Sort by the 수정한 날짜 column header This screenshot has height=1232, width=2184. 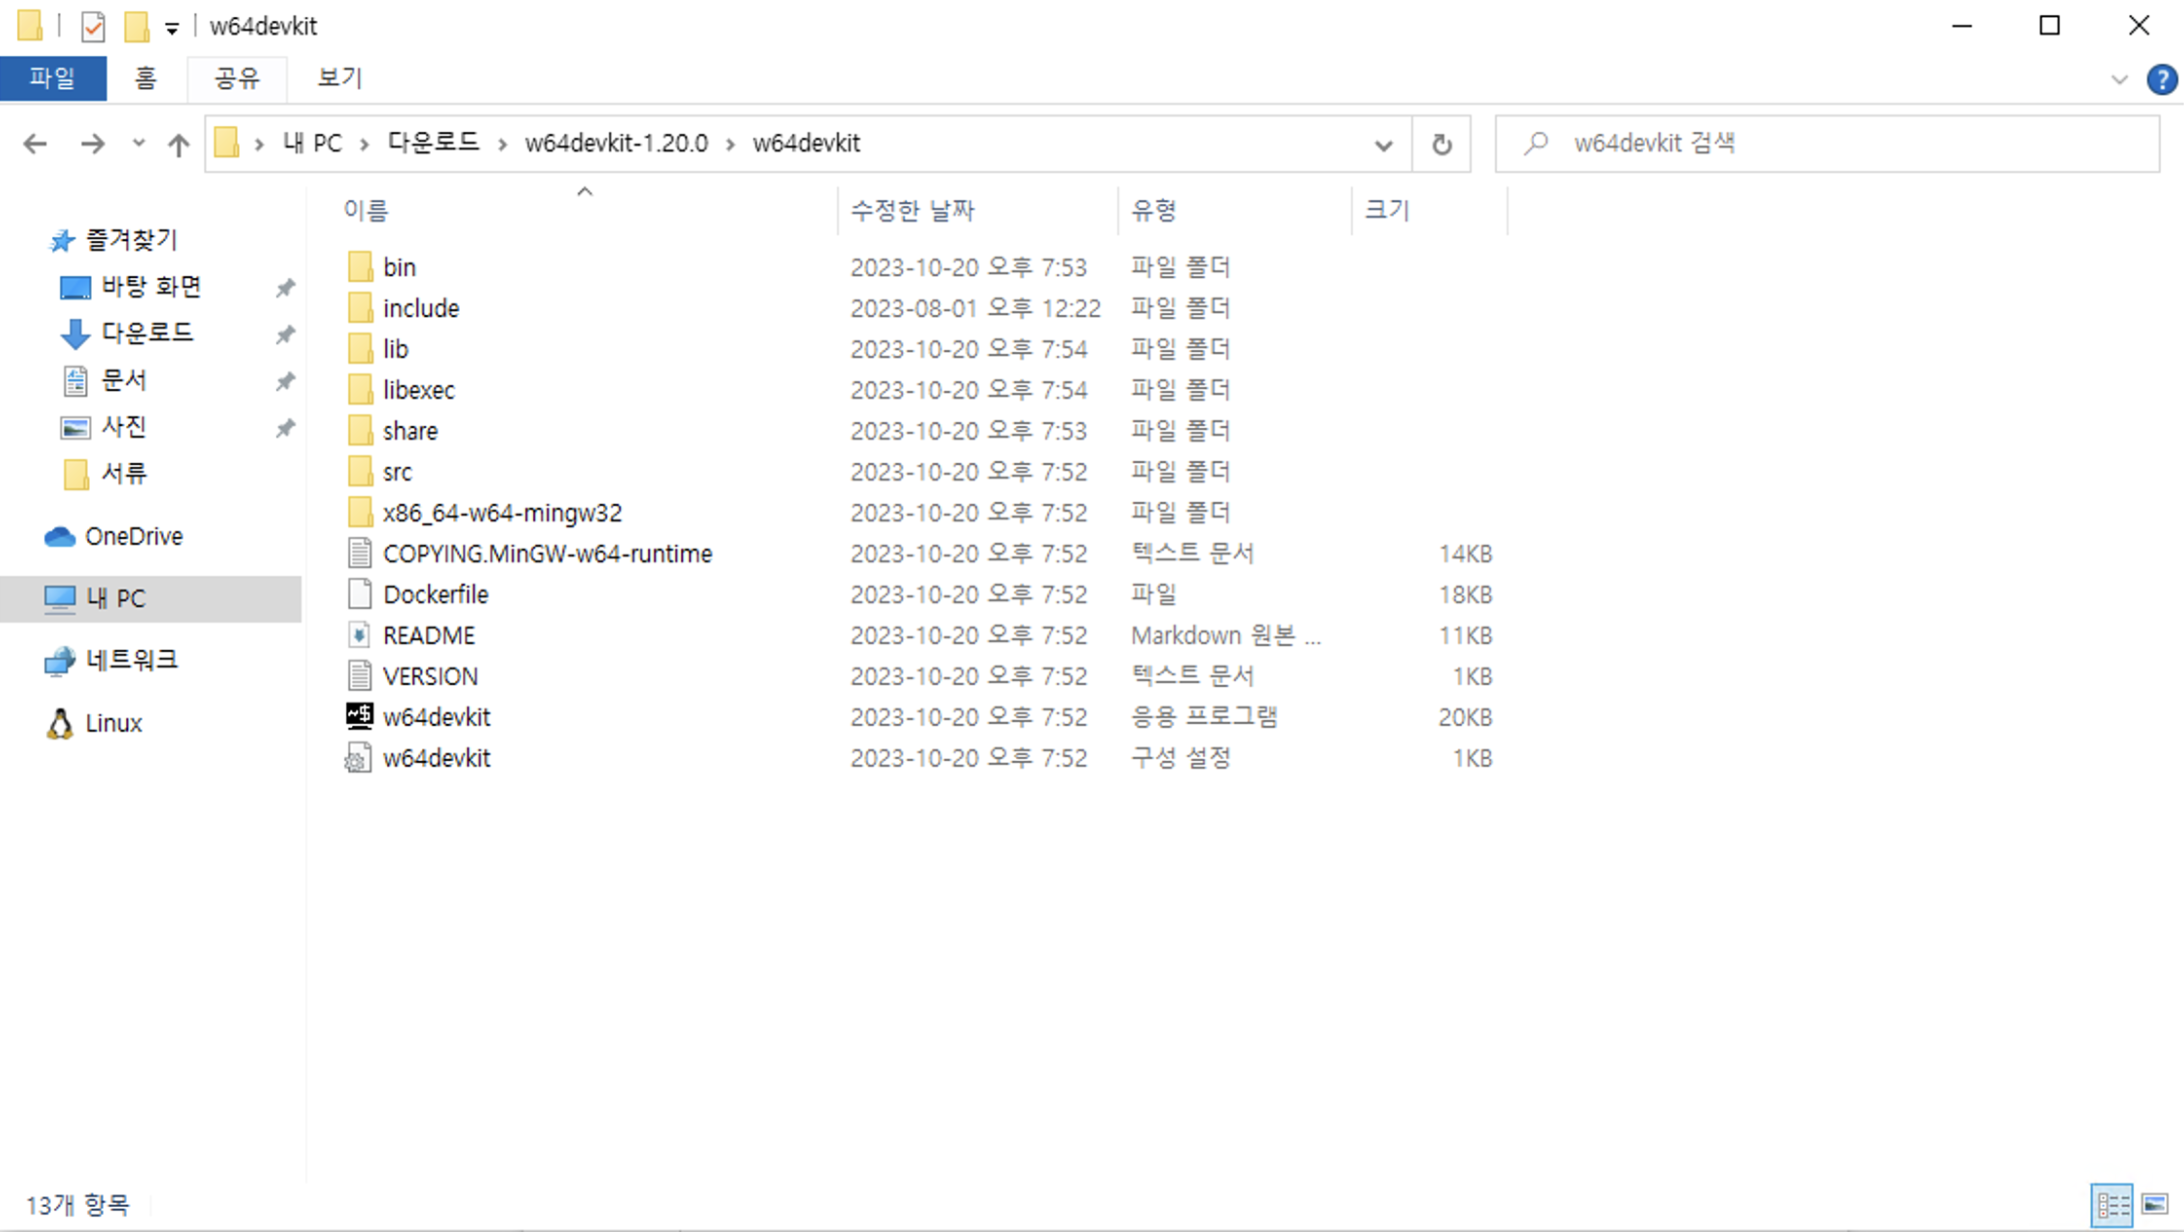911,210
